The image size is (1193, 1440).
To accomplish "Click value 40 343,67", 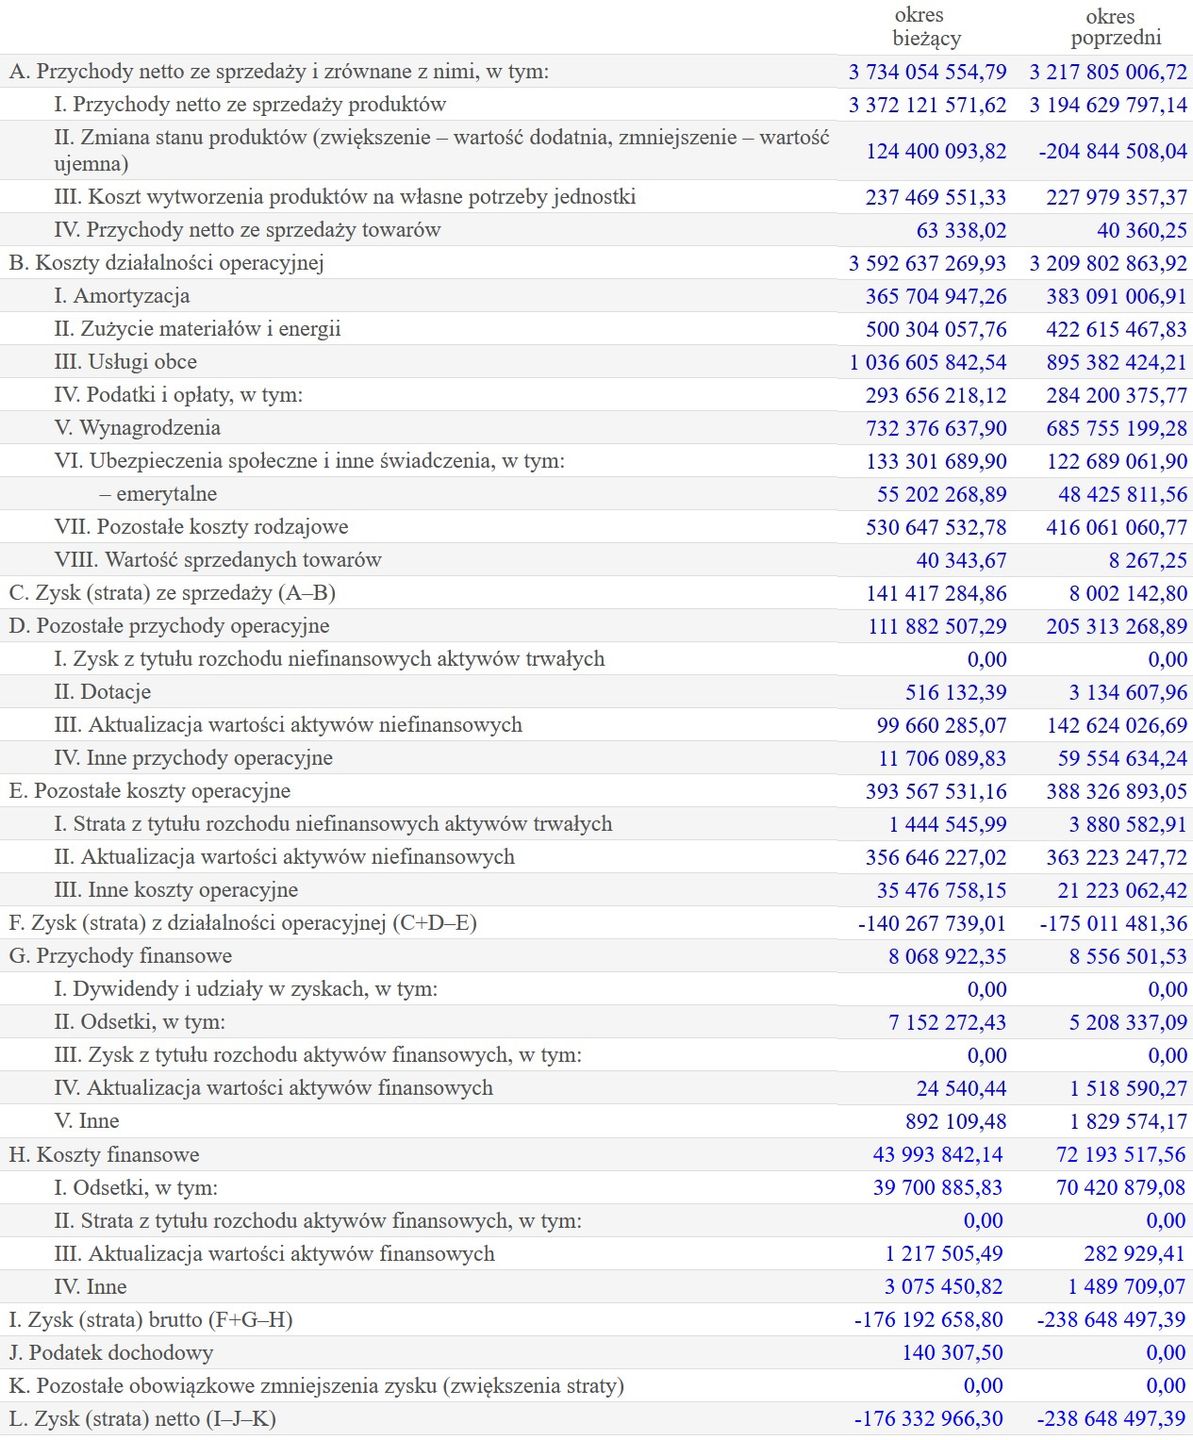I will click(962, 560).
